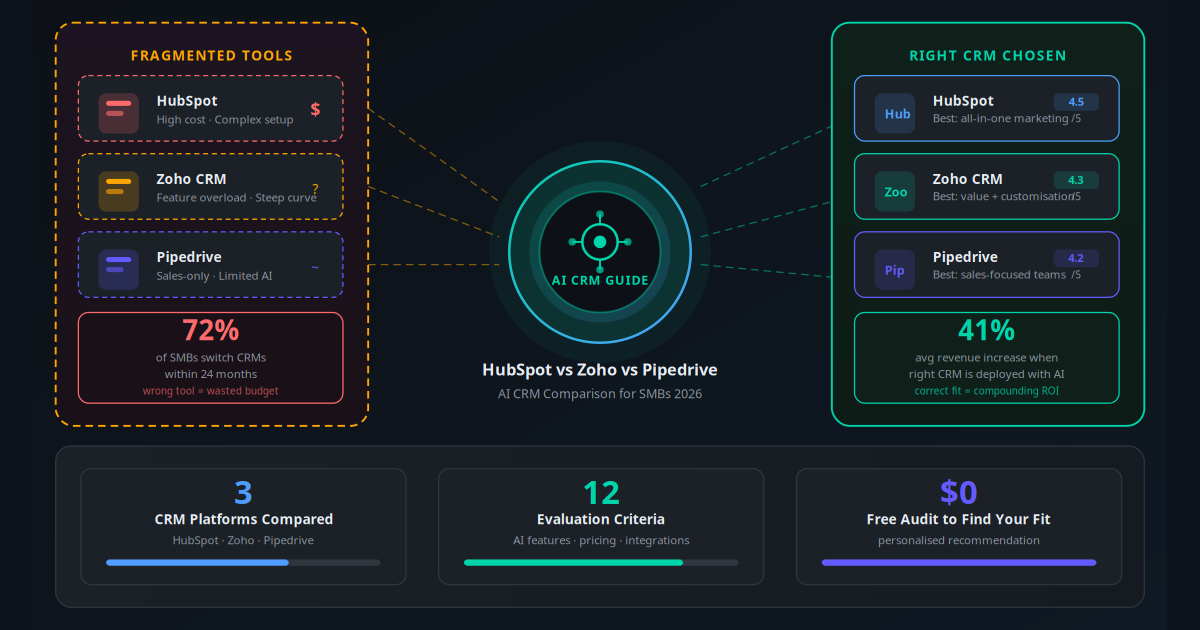The image size is (1200, 630).
Task: Click the green Evaluation Criteria progress bar
Action: pos(601,562)
